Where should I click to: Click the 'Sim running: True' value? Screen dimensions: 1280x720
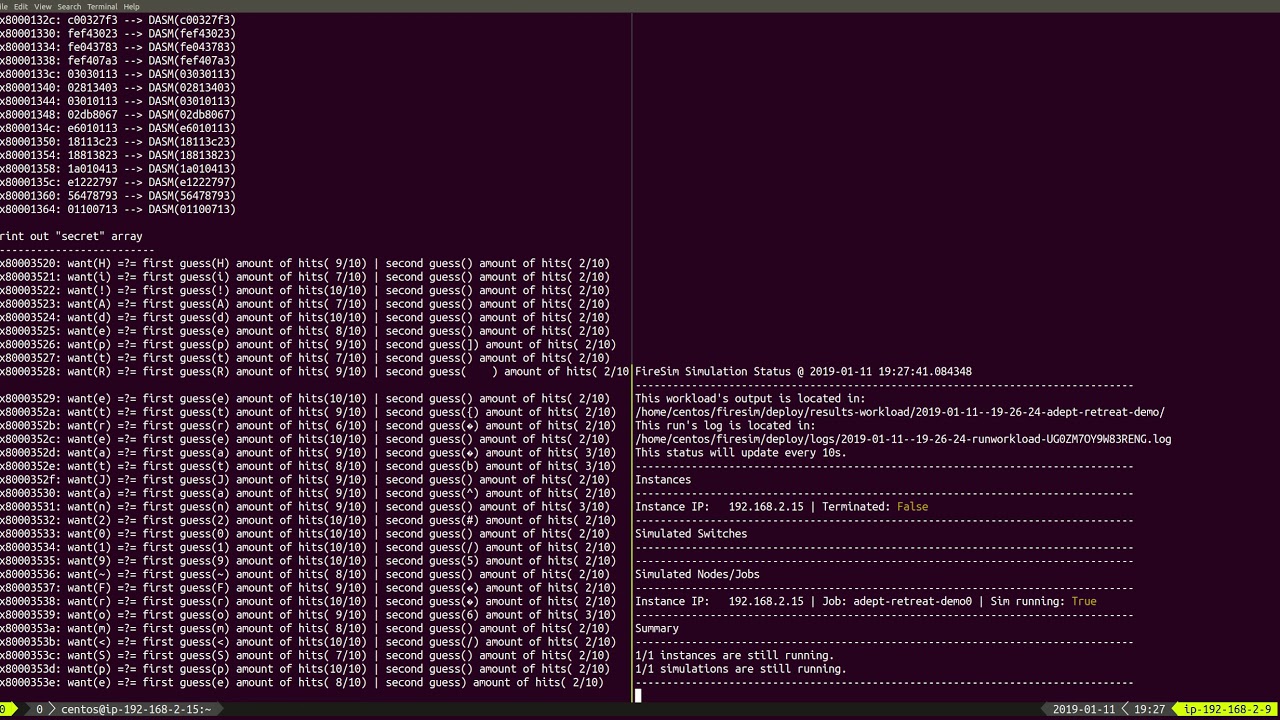coord(1043,601)
